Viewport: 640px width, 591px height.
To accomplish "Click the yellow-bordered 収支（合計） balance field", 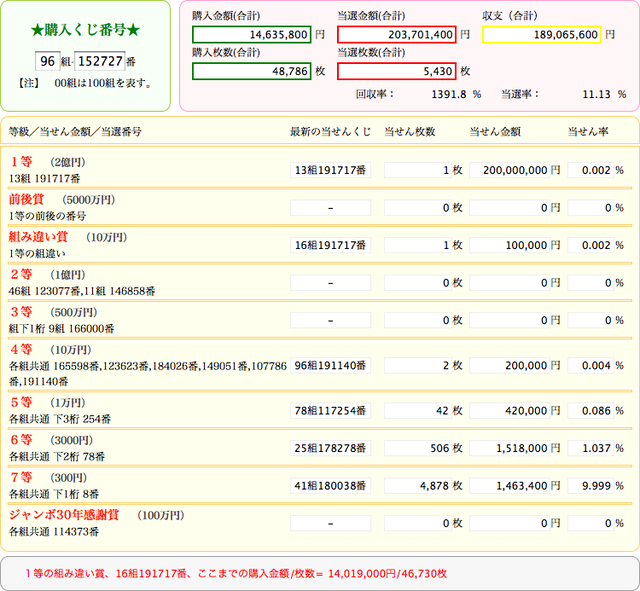I will point(541,34).
